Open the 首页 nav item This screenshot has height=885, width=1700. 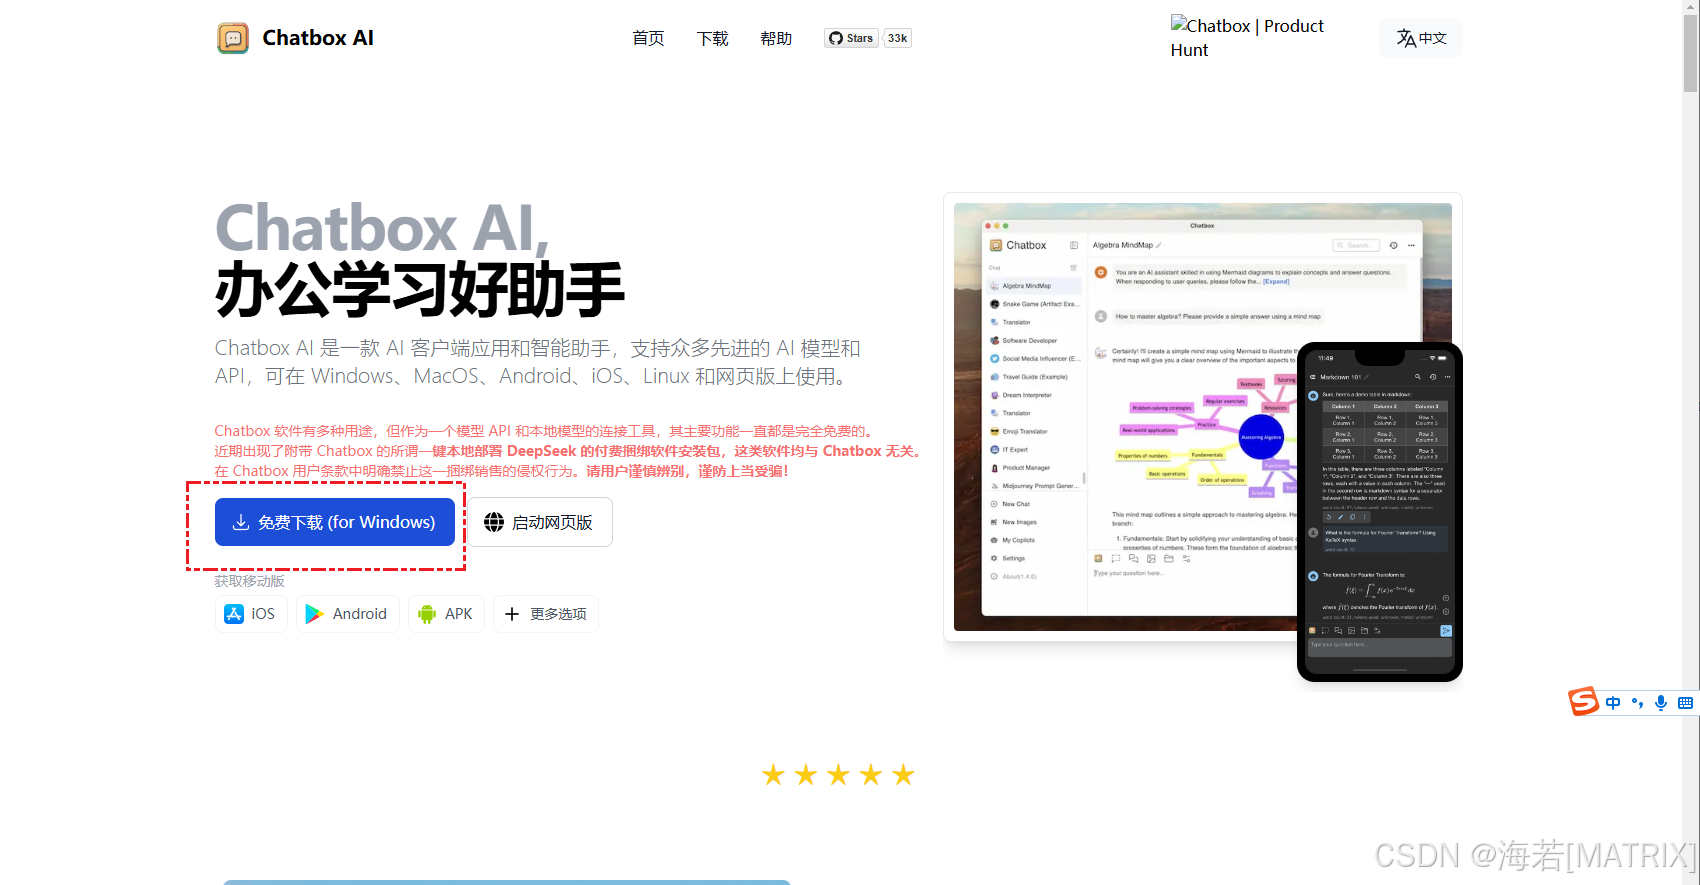point(648,38)
